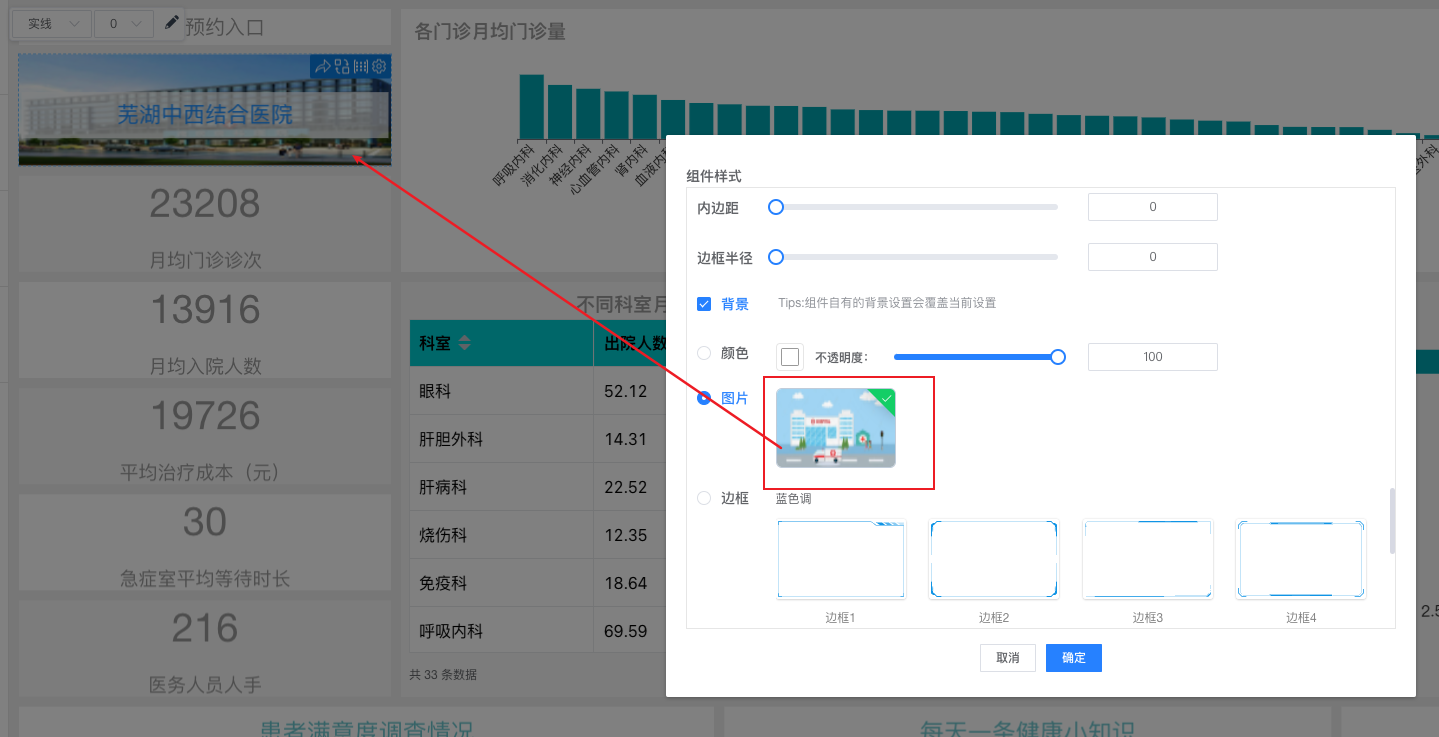Open the gear settings icon on hospital banner
1439x737 pixels.
pyautogui.click(x=379, y=66)
